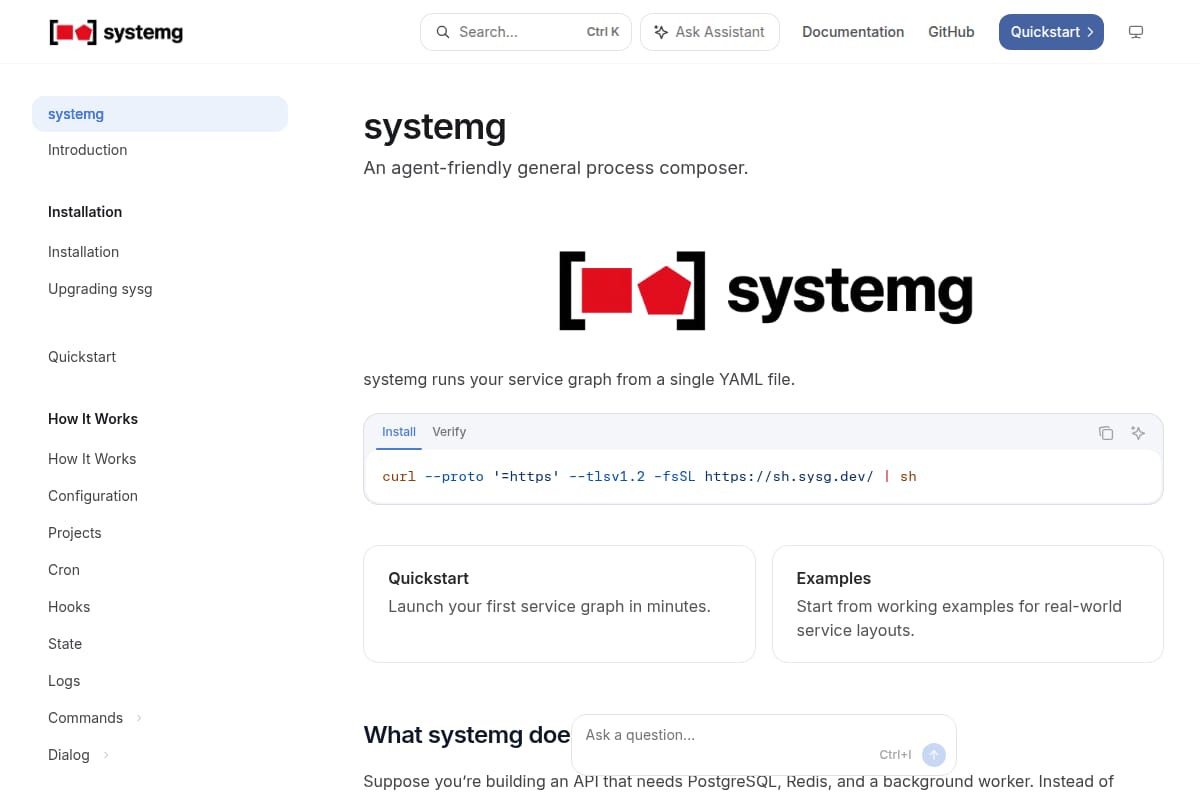
Task: Click the Installation sidebar group heading
Action: pyautogui.click(x=85, y=212)
